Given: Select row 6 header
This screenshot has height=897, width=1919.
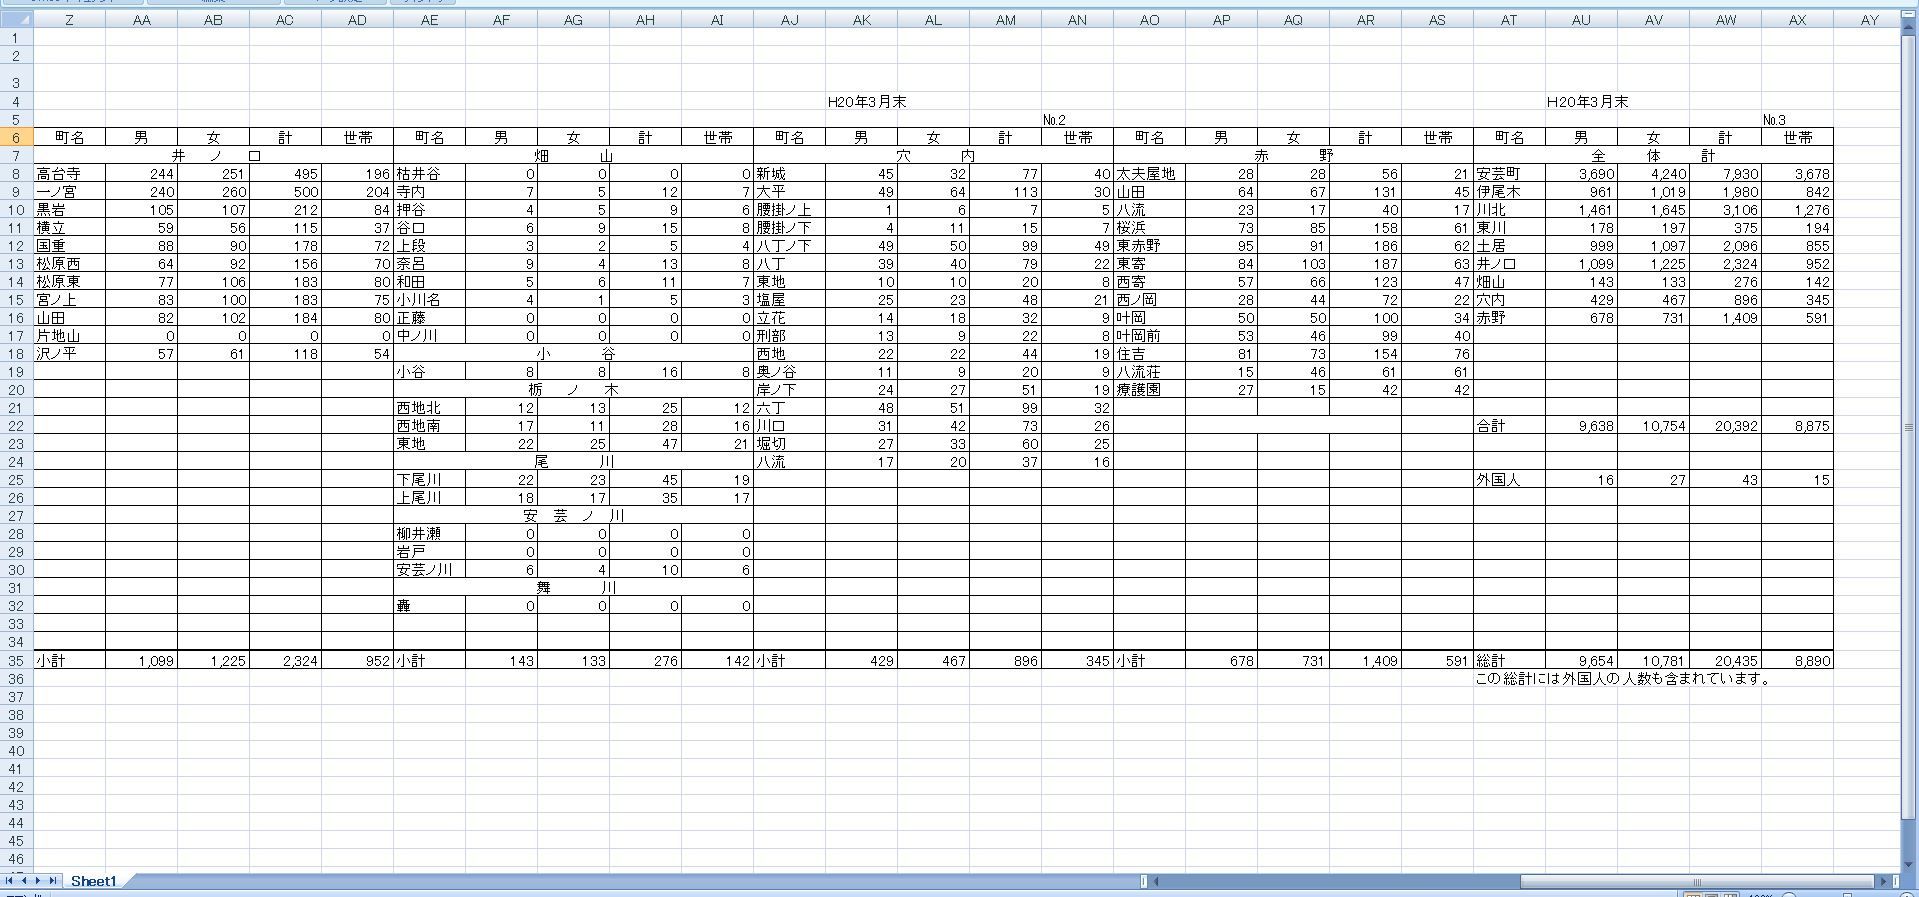Looking at the screenshot, I should pyautogui.click(x=16, y=137).
